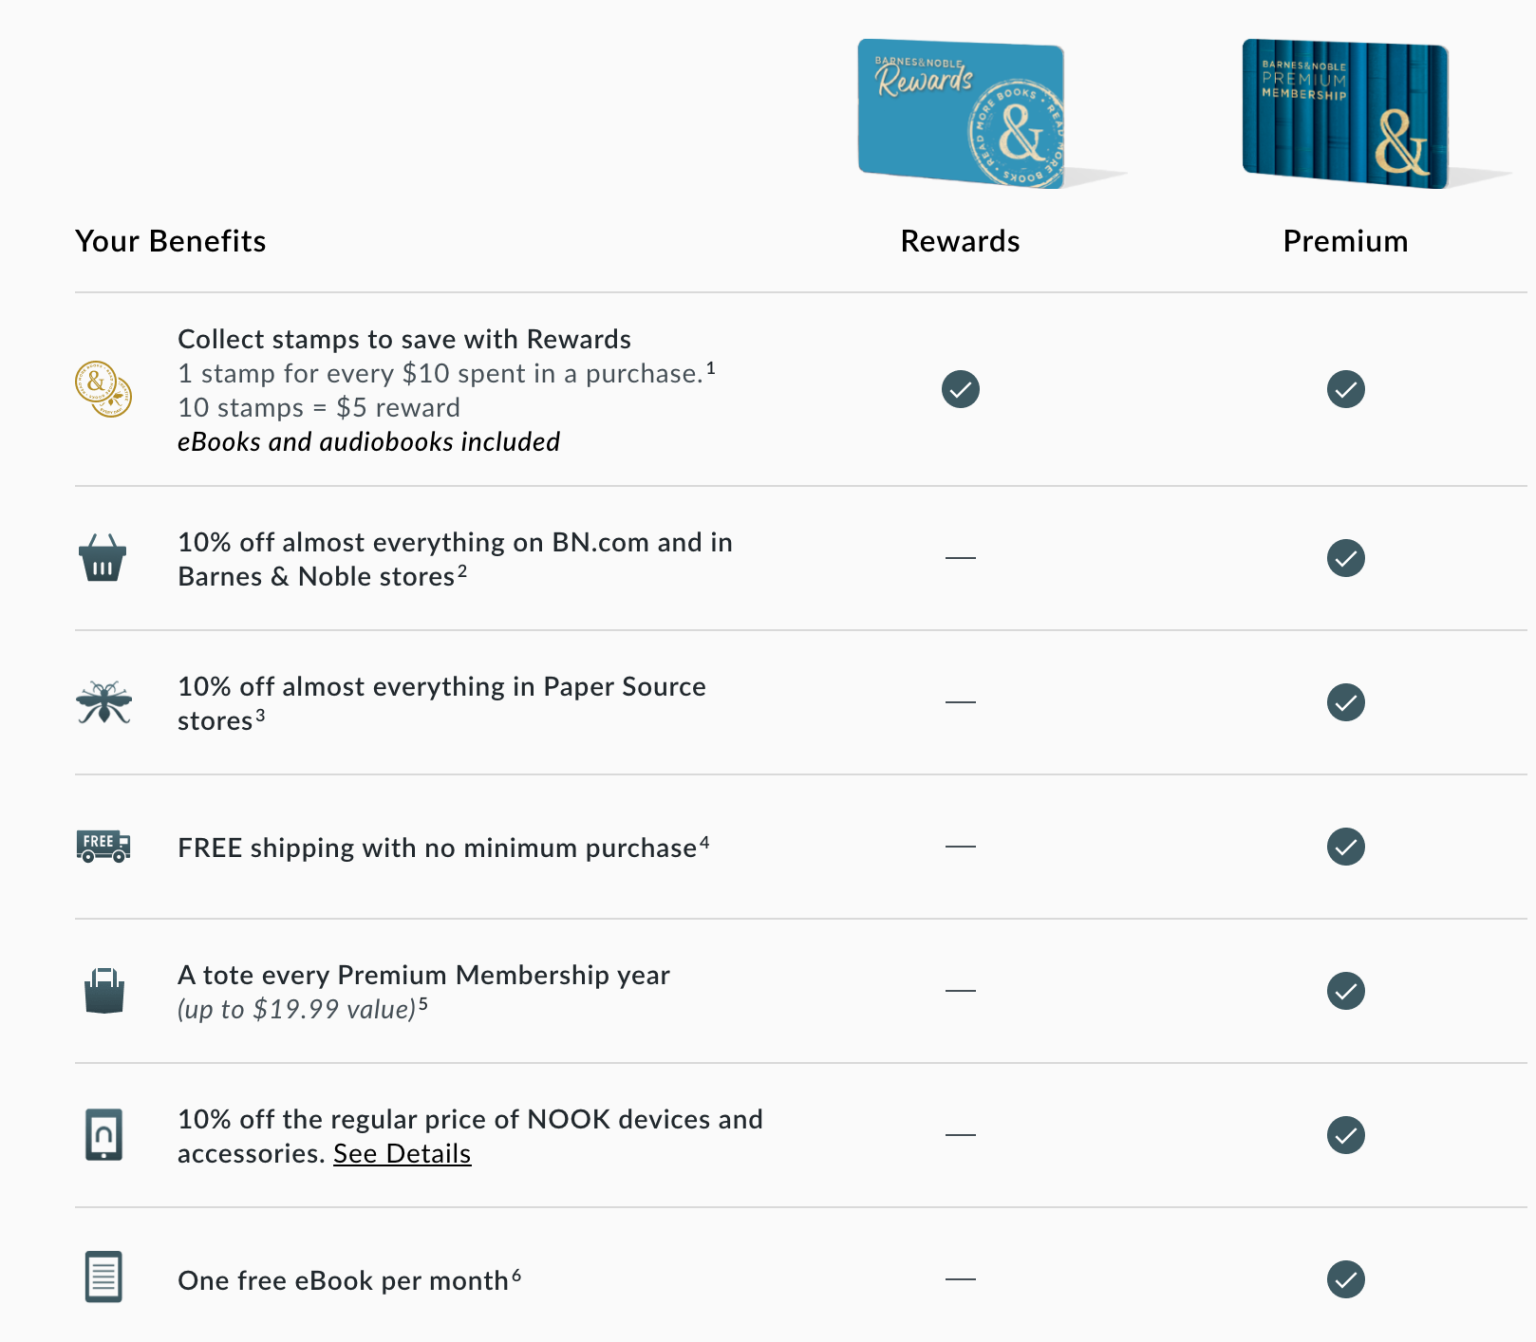Click the Premium column heading
This screenshot has width=1536, height=1342.
(x=1345, y=241)
